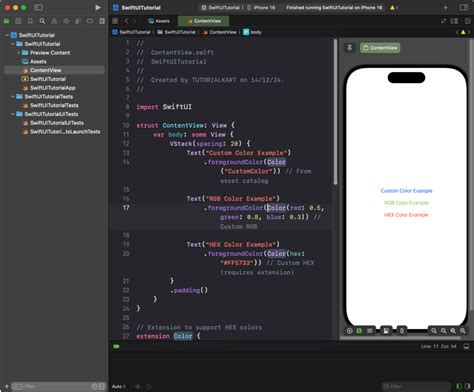Collapse the SwiftUITutorialTests group
The width and height of the screenshot is (474, 392).
point(13,97)
